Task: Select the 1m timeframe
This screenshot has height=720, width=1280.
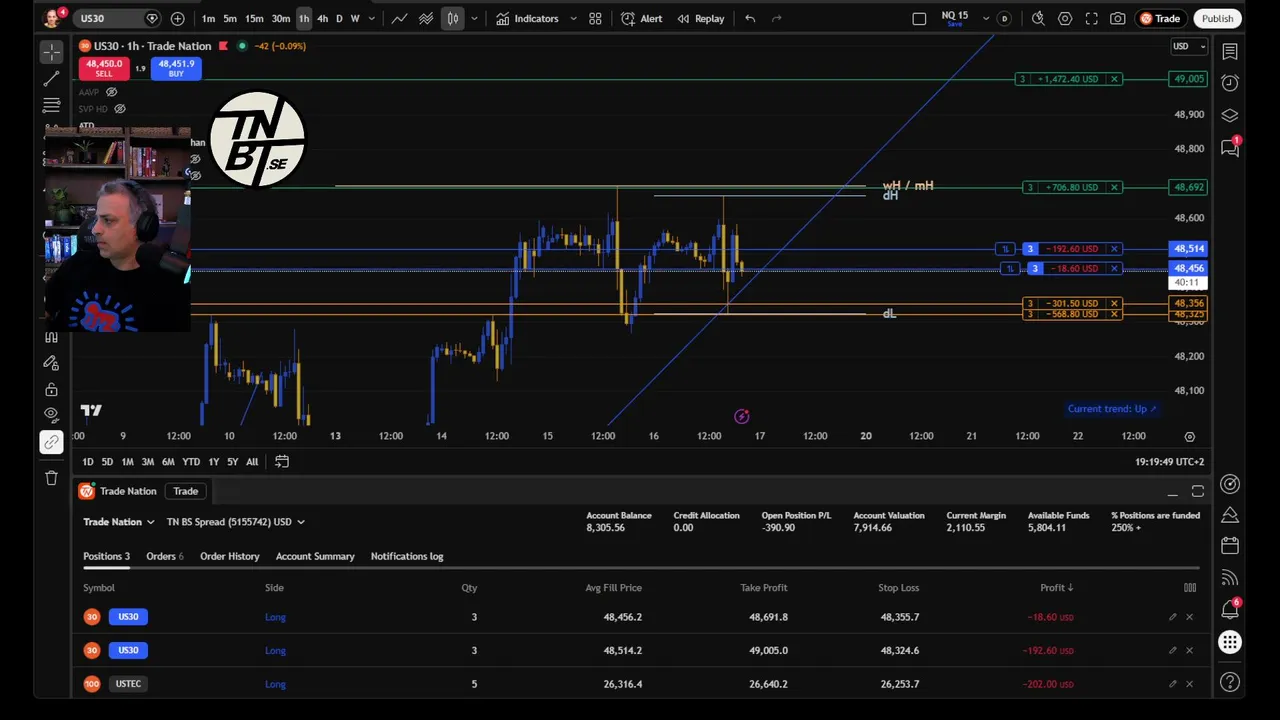Action: 208,18
